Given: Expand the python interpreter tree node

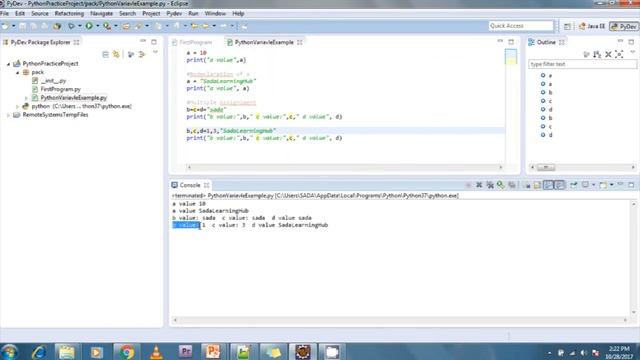Looking at the screenshot, I should point(18,106).
